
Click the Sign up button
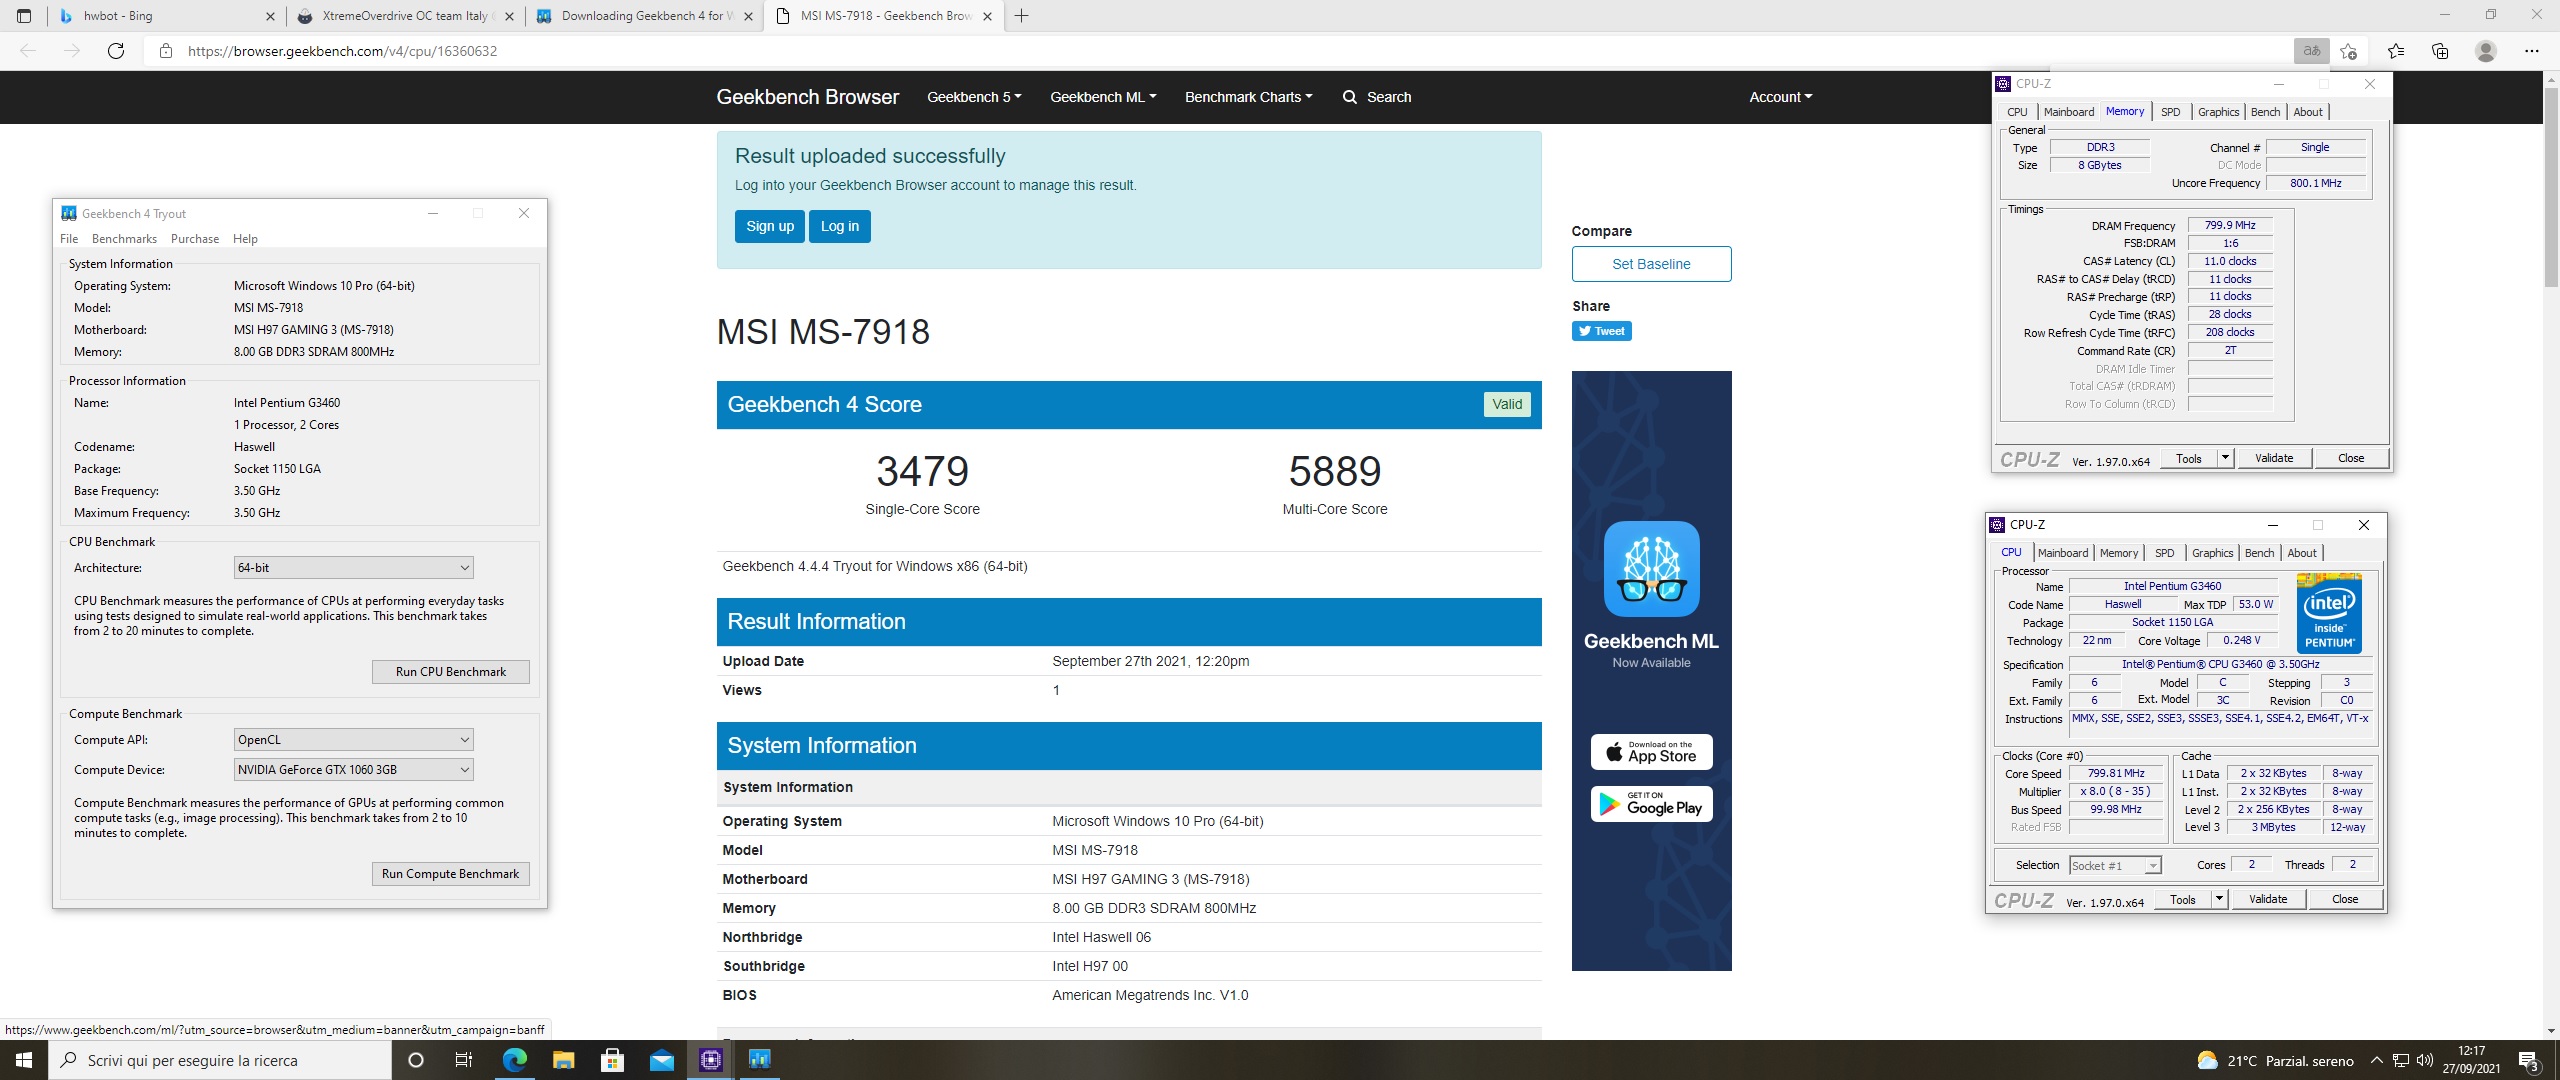pyautogui.click(x=770, y=226)
